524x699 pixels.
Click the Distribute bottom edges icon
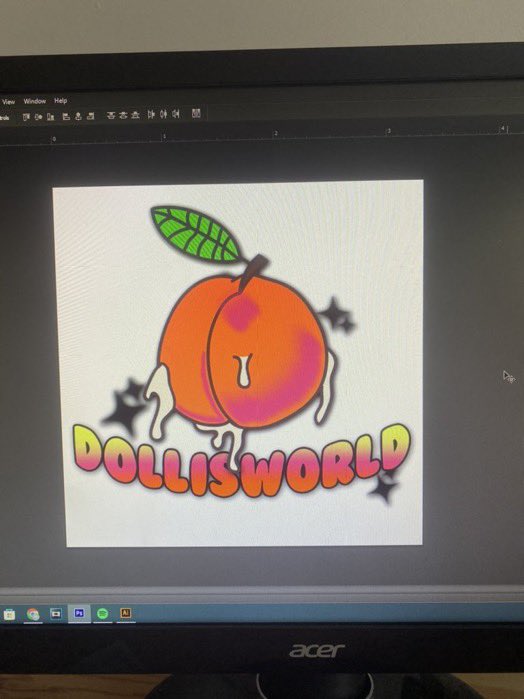135,115
